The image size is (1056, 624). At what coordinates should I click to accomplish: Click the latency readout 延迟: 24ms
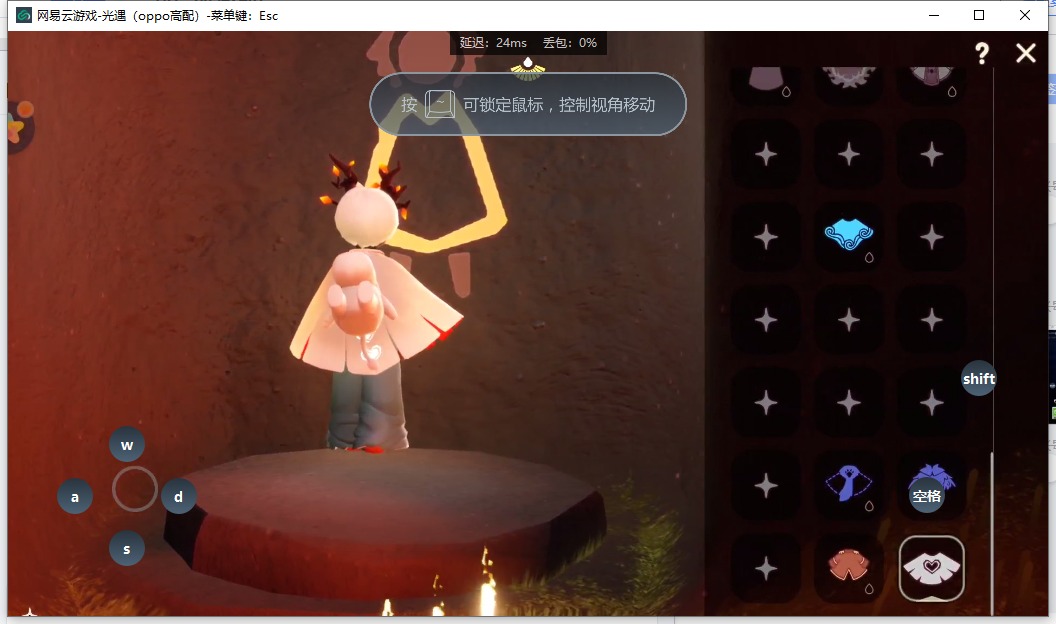click(x=493, y=42)
